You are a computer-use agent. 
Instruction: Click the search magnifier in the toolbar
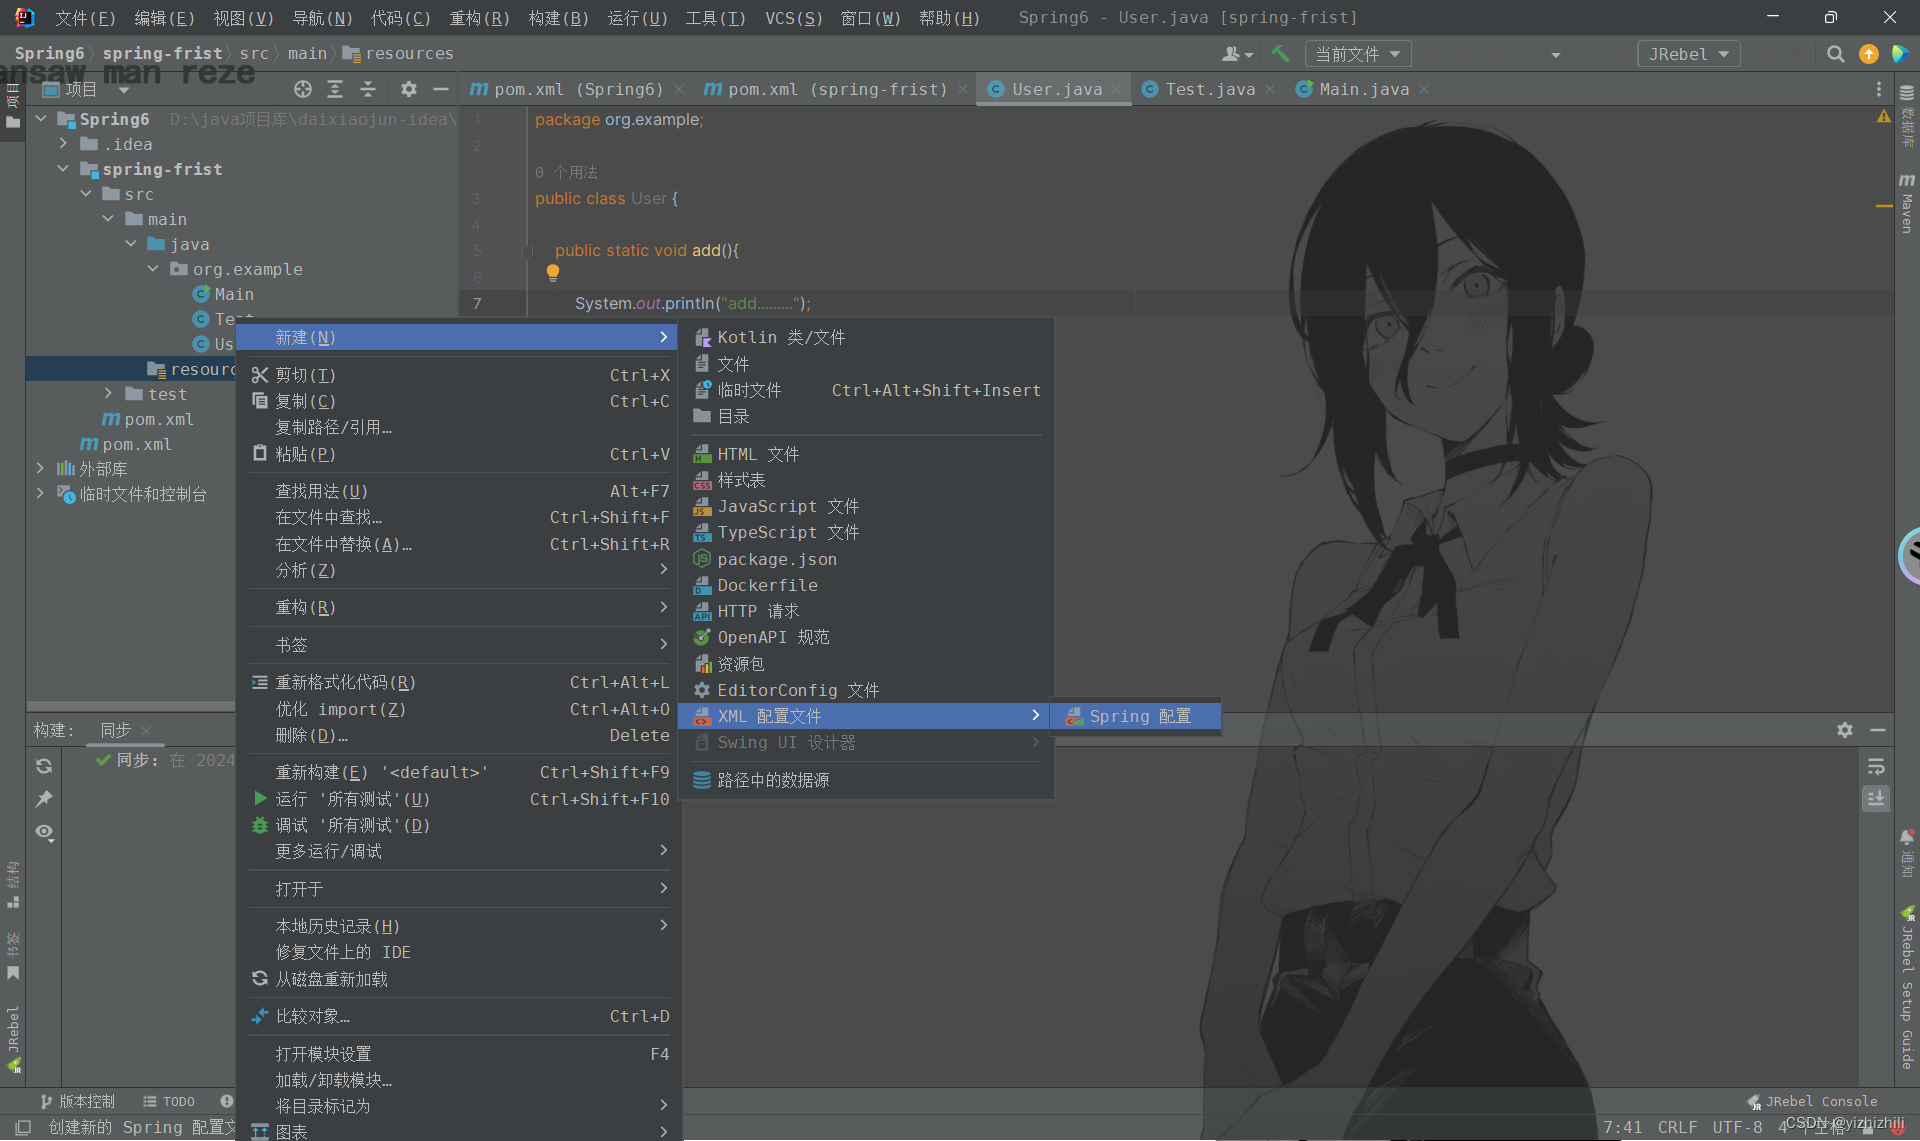pyautogui.click(x=1836, y=54)
